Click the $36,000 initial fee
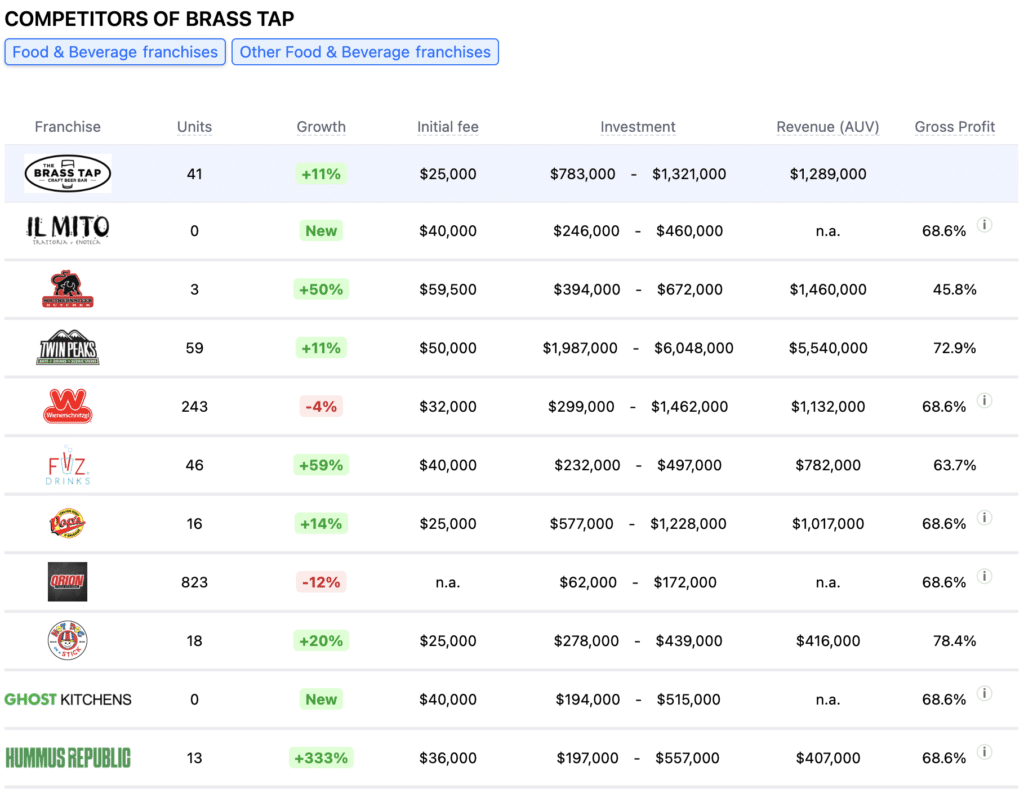 click(x=448, y=758)
